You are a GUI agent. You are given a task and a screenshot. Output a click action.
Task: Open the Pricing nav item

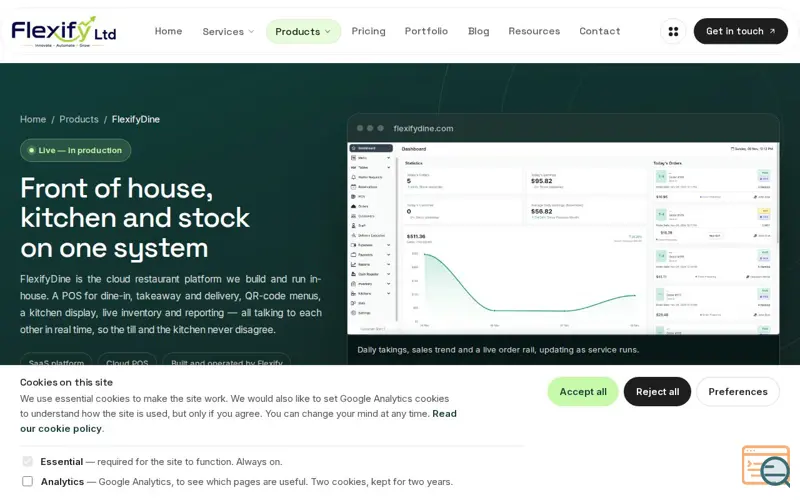[368, 31]
